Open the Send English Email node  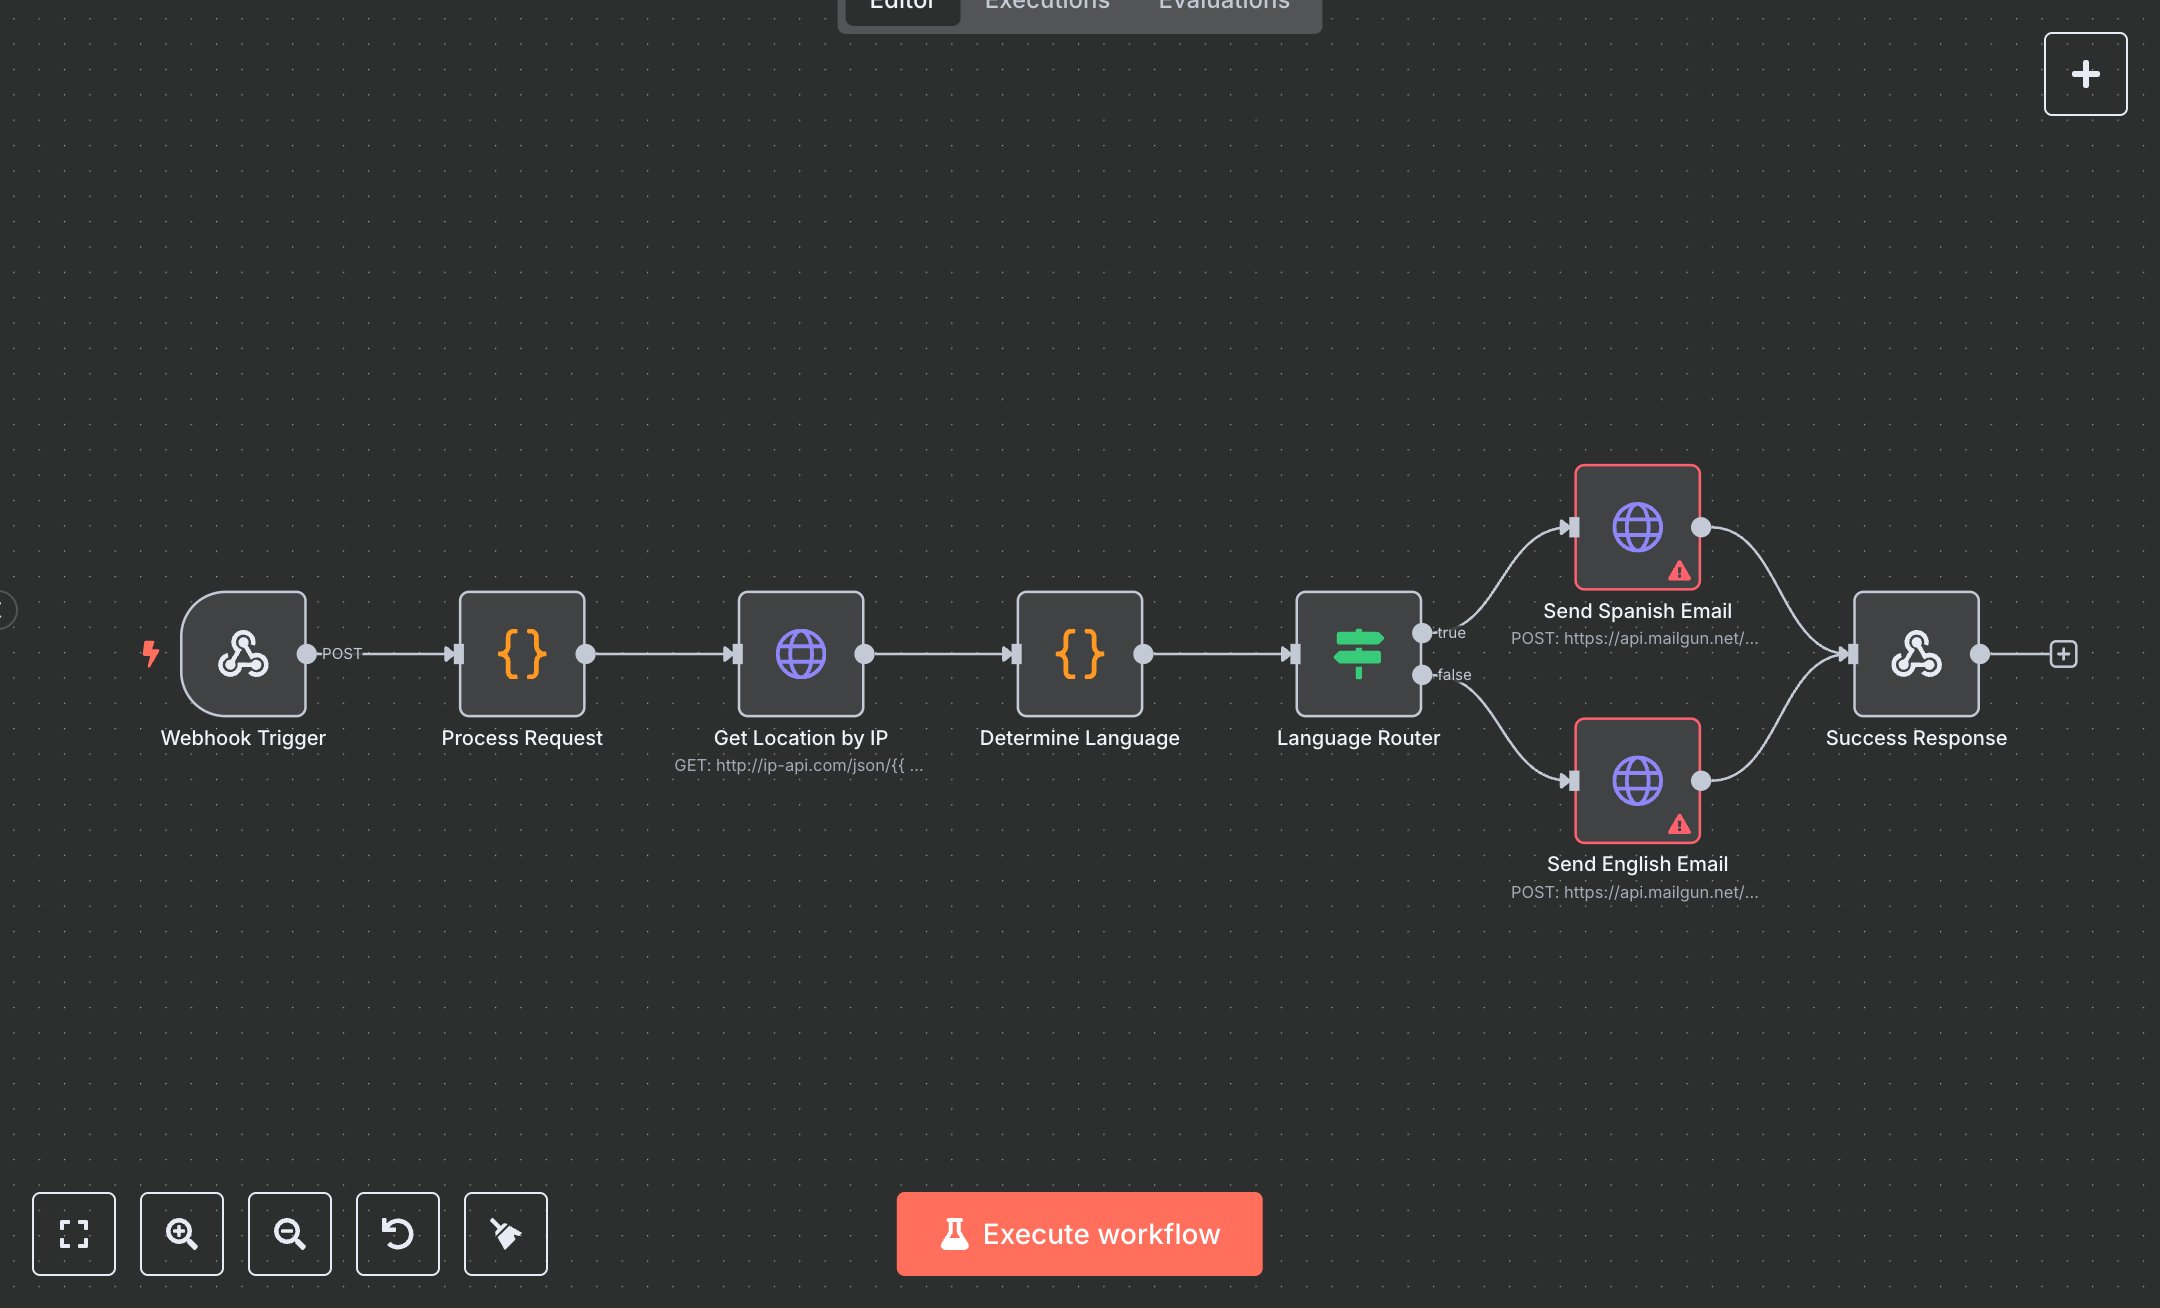pos(1637,780)
